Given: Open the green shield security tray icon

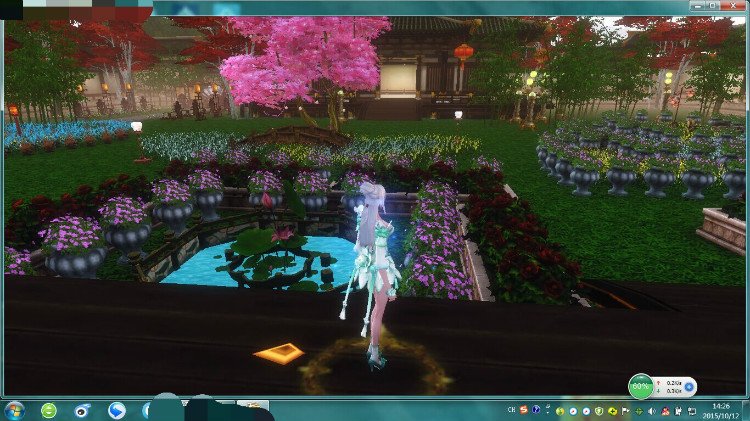Looking at the screenshot, I should 599,411.
